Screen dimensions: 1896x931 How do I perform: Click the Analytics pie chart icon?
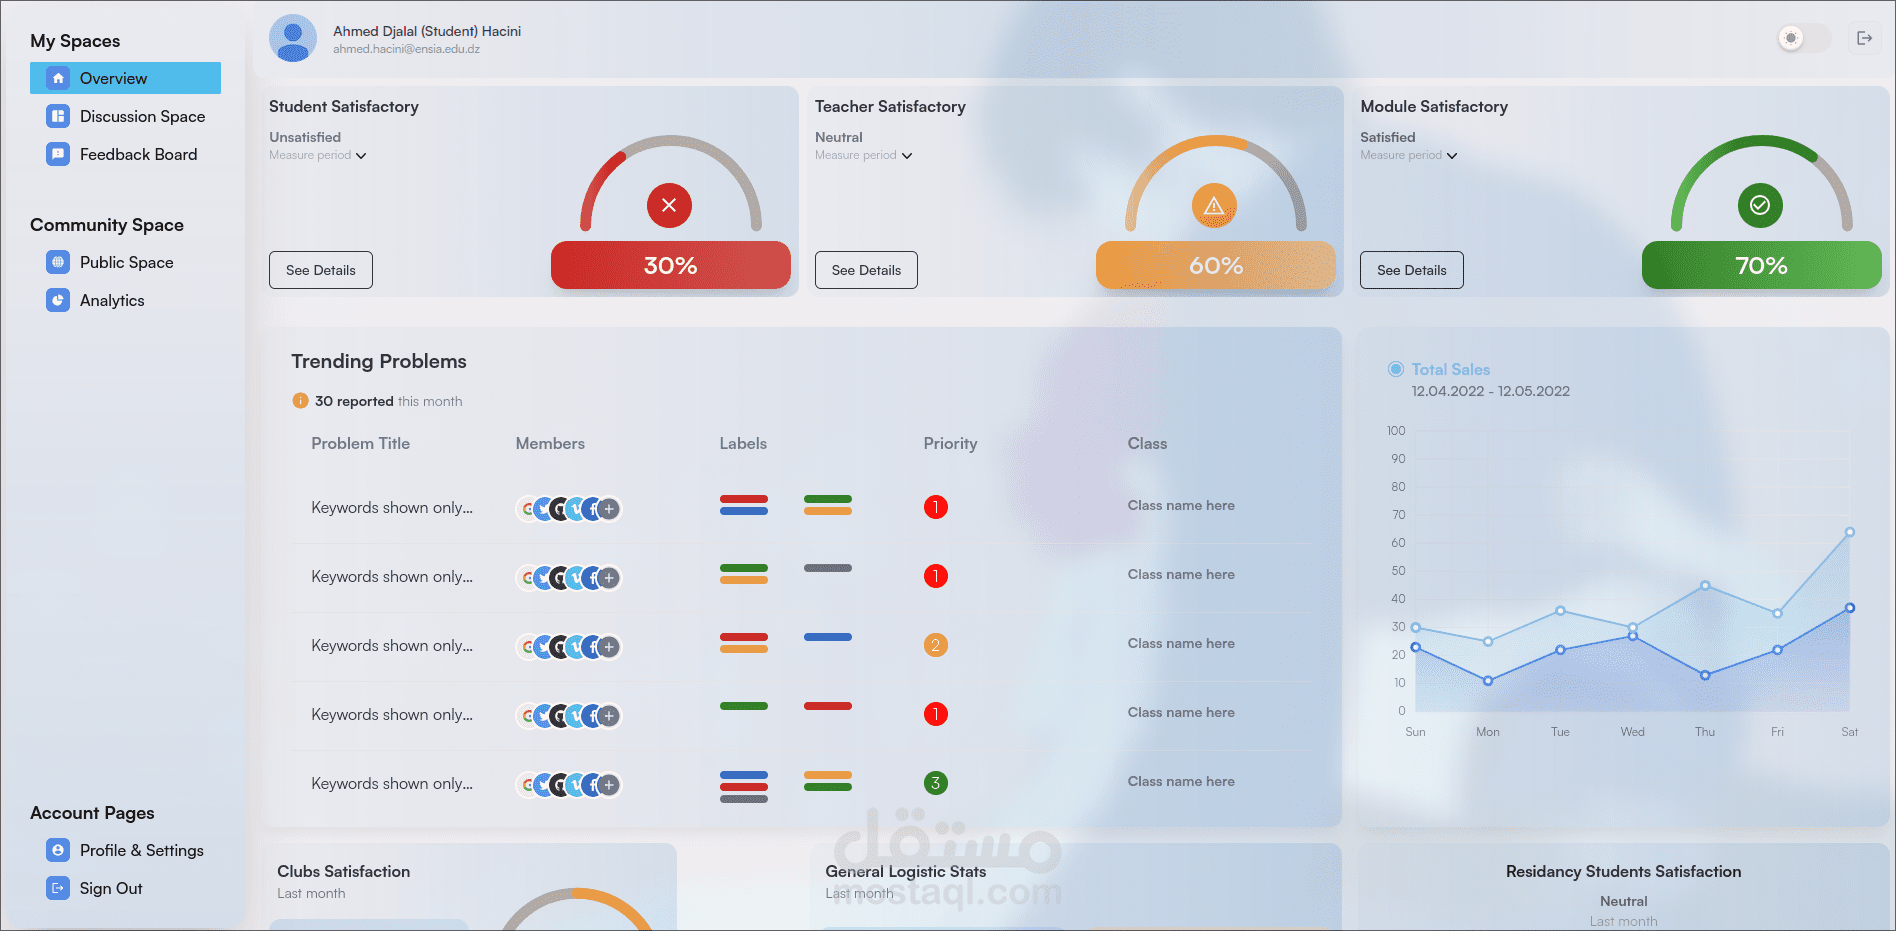pyautogui.click(x=58, y=300)
